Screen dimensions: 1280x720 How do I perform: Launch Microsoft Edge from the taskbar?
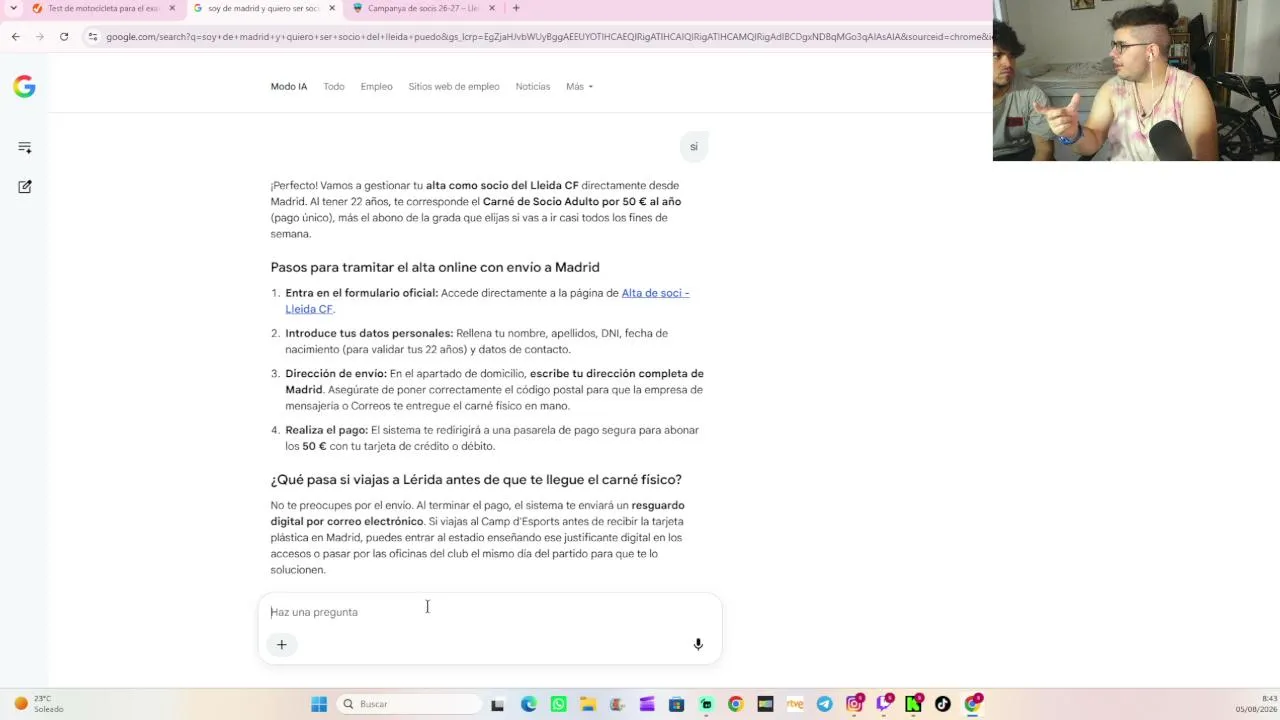[x=528, y=704]
